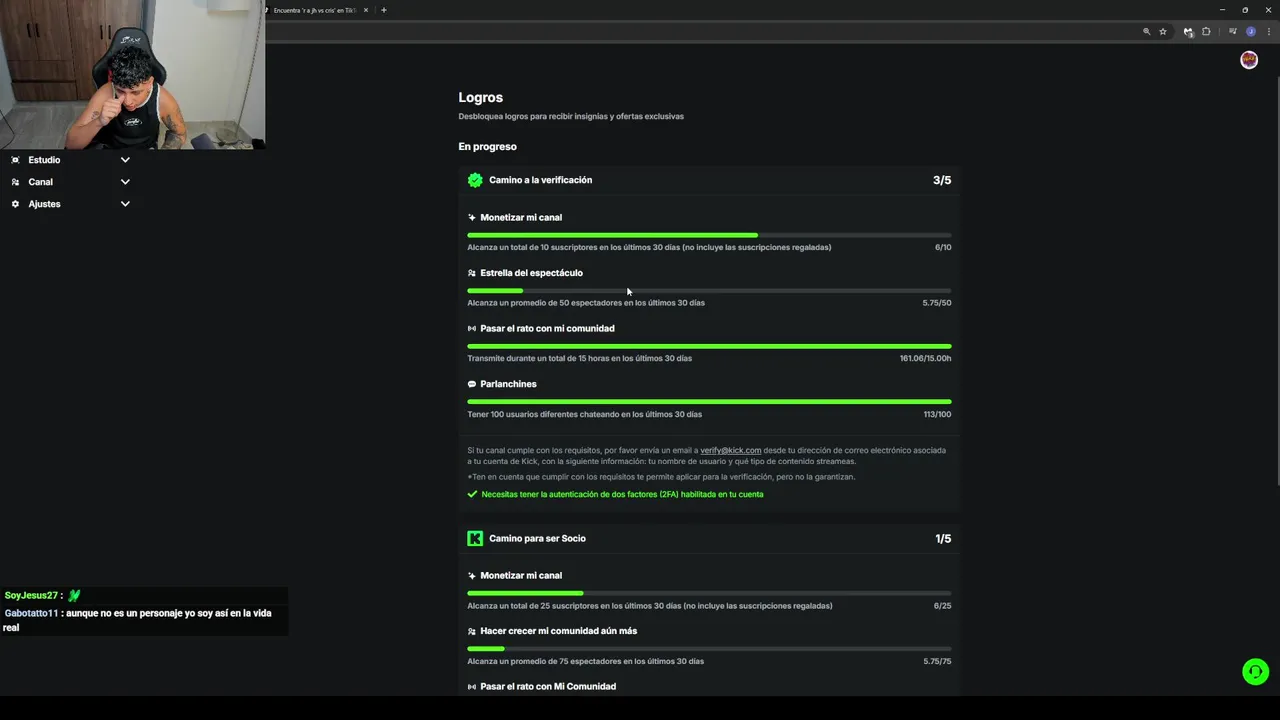Bookmark this page with the star icon
Image resolution: width=1280 pixels, height=720 pixels.
[x=1163, y=32]
